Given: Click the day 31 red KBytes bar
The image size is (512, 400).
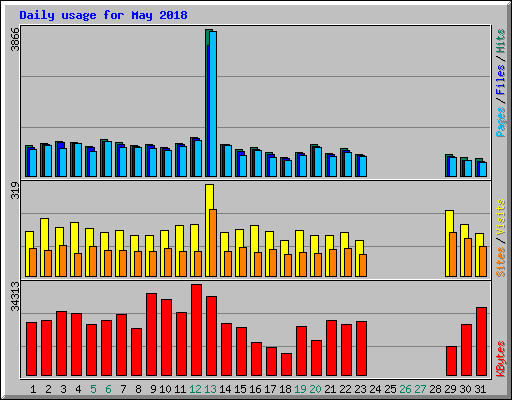Looking at the screenshot, I should [x=481, y=342].
